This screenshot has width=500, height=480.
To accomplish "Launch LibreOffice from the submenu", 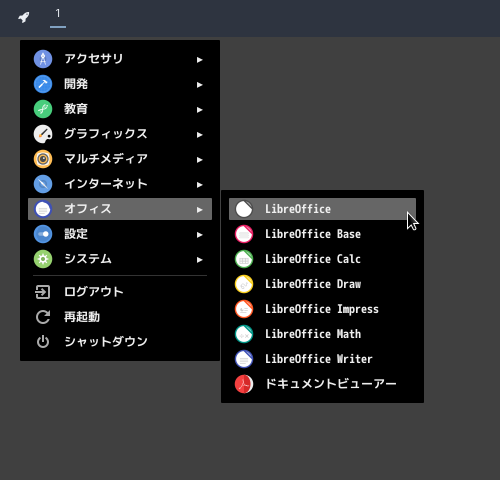I will 322,209.
